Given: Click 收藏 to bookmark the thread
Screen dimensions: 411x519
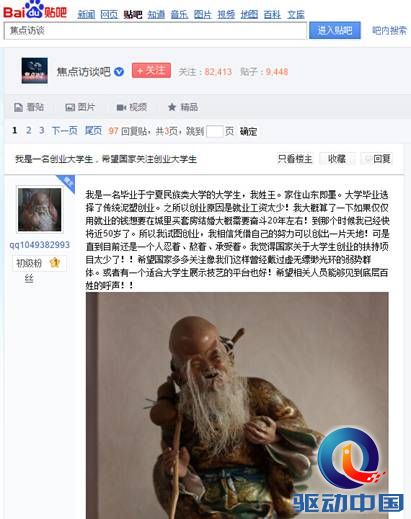Looking at the screenshot, I should [x=337, y=159].
